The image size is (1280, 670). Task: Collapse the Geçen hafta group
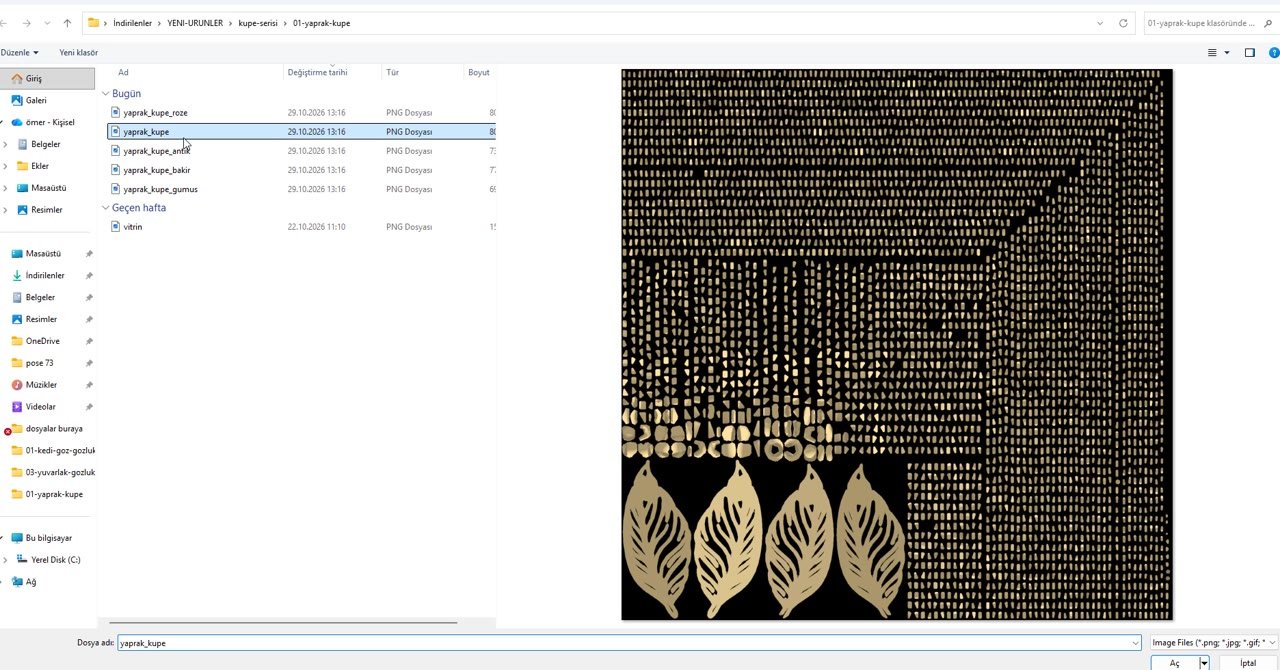(106, 208)
